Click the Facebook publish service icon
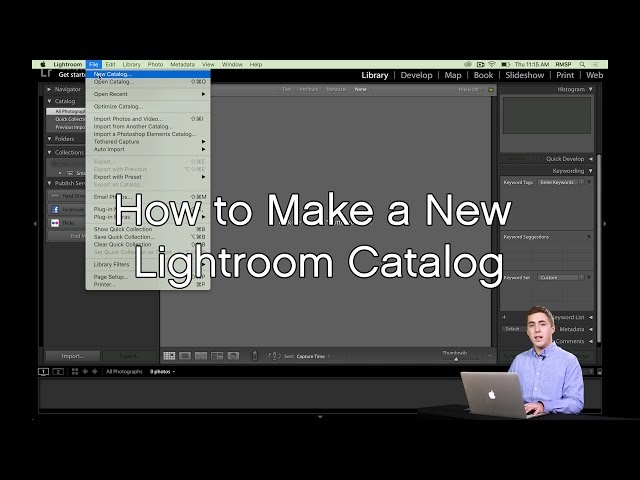 pos(55,209)
